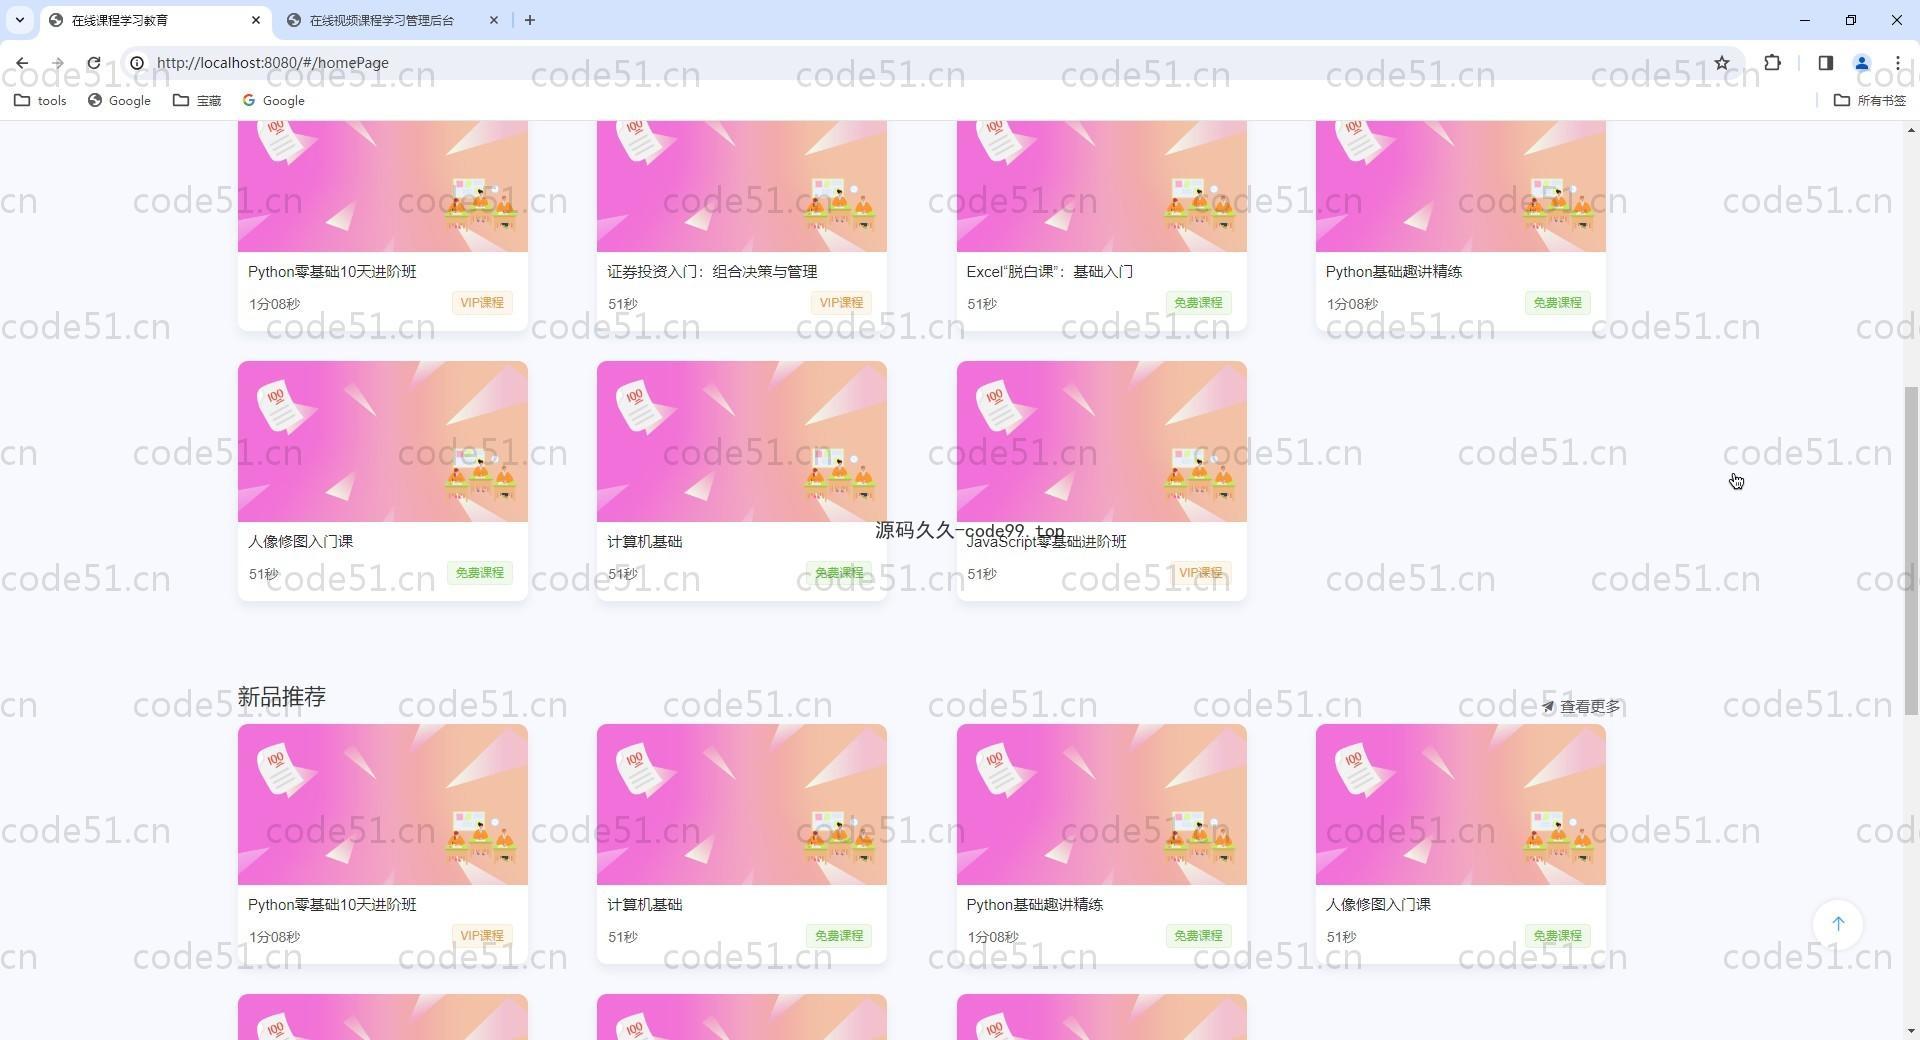1920x1040 pixels.
Task: Click the VIP课程 tag on 证券投资入门
Action: coord(841,303)
